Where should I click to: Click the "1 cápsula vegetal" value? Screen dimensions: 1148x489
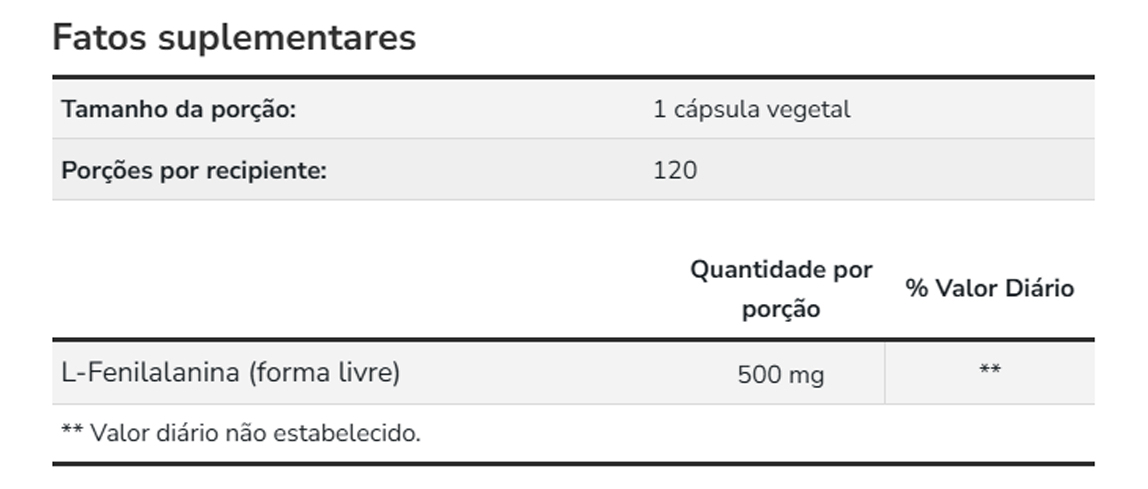[x=751, y=109]
